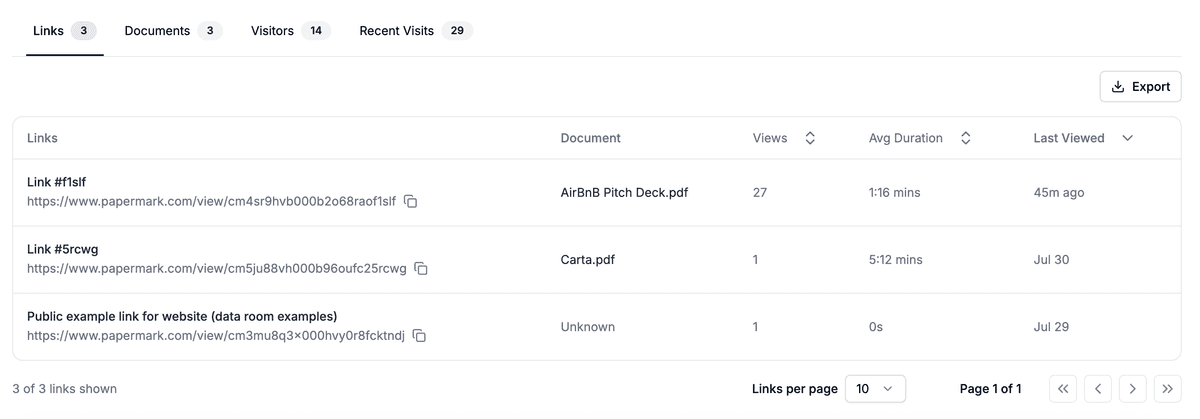Copy the Link #5rcwg URL
Screen dimensions: 1200x419
tap(421, 269)
